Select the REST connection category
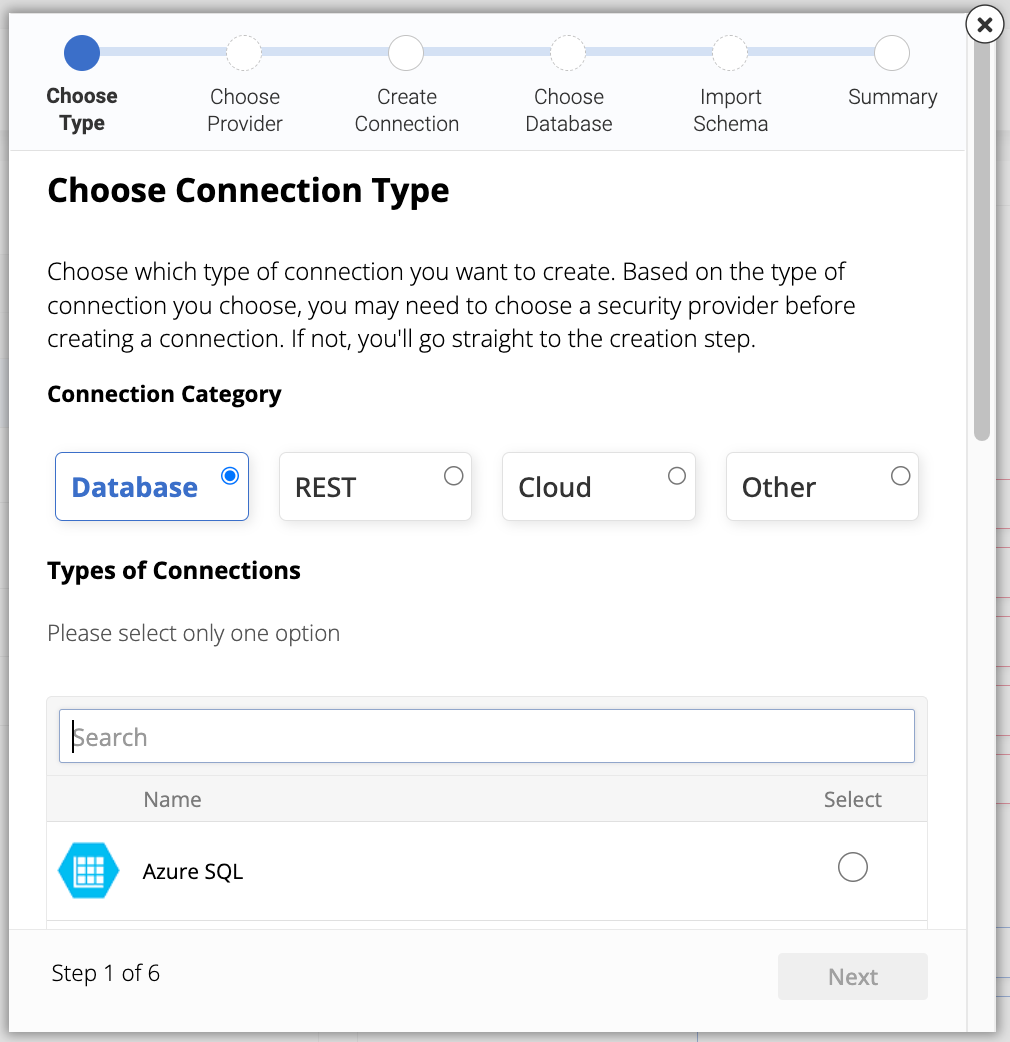The width and height of the screenshot is (1010, 1042). (375, 486)
